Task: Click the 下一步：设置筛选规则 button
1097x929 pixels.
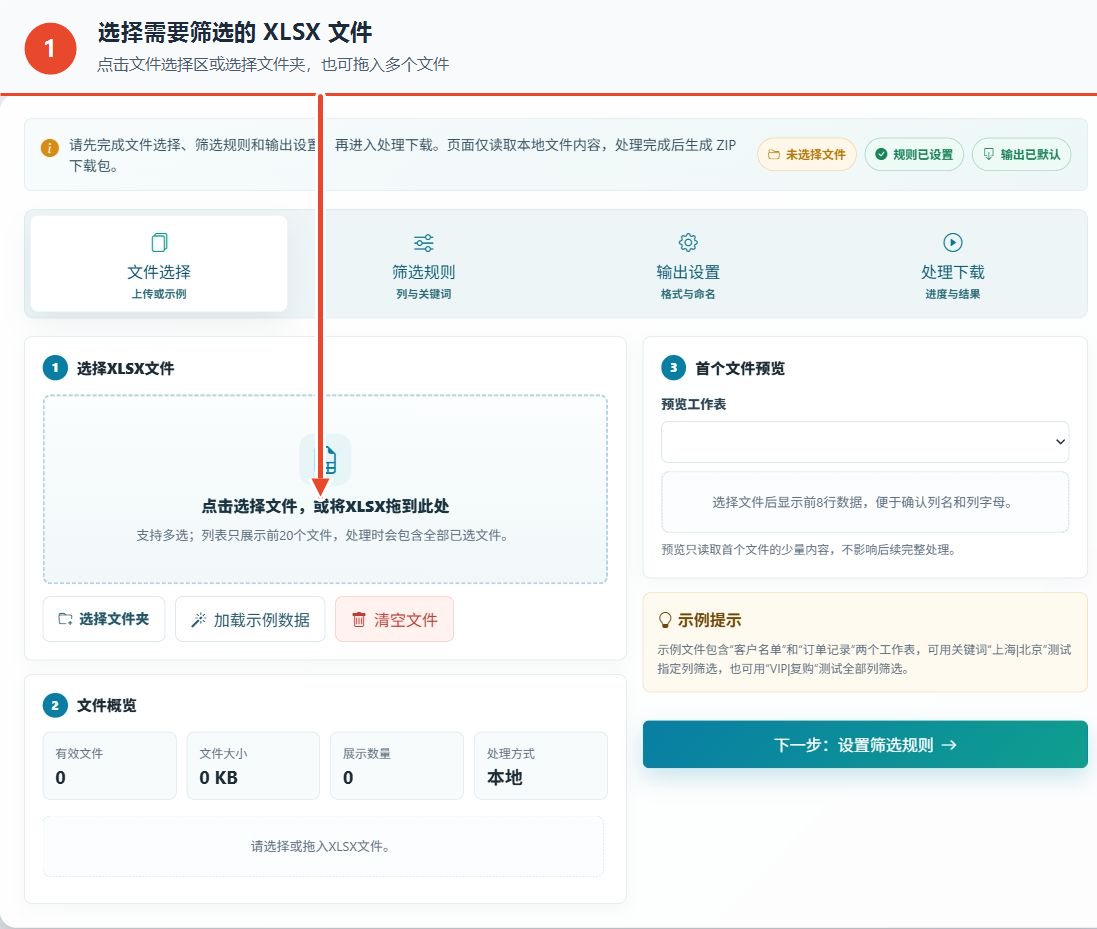Action: point(865,744)
